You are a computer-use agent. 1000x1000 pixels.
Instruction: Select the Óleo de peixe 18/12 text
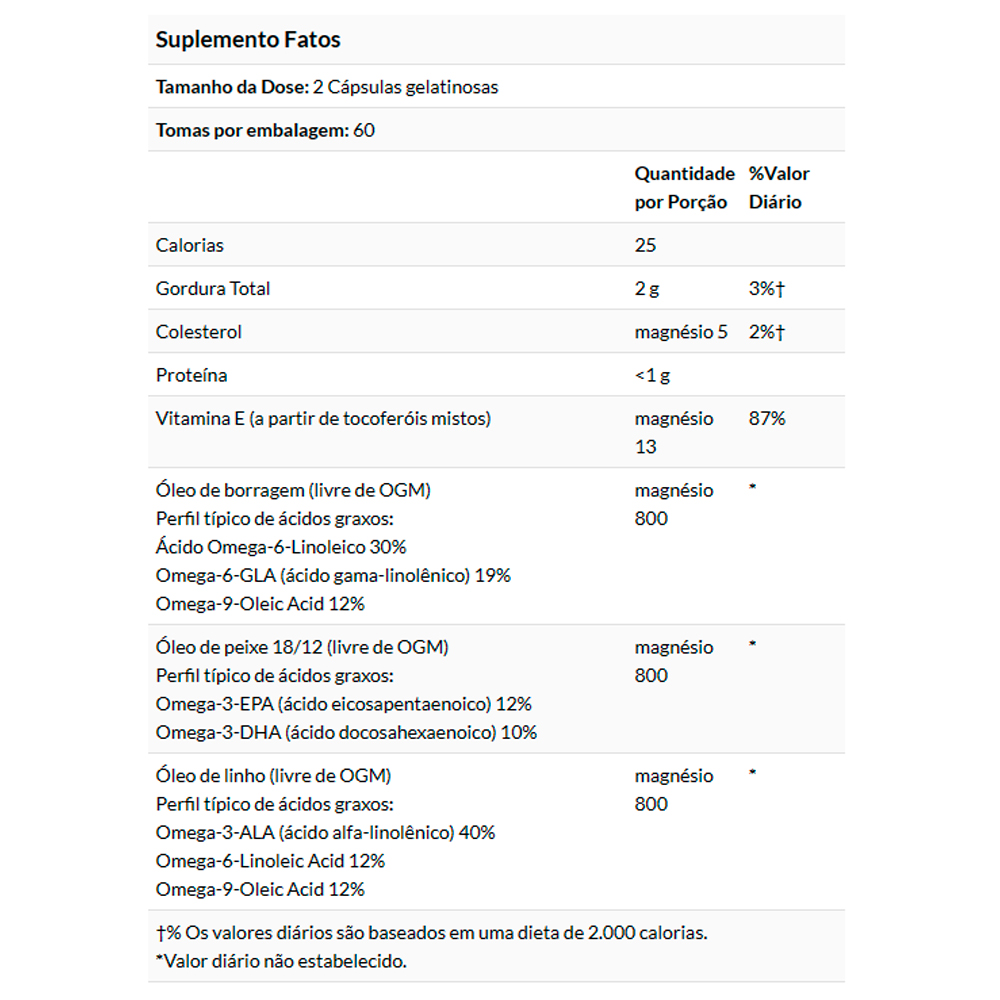(302, 647)
